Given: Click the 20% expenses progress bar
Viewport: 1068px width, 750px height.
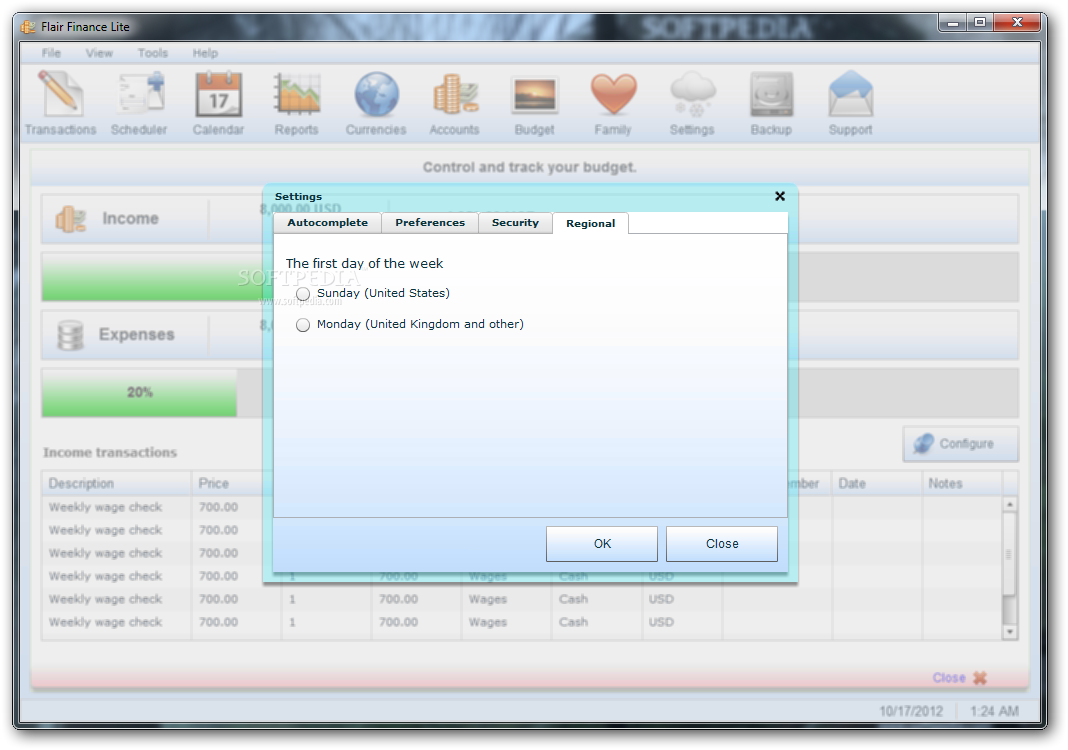Looking at the screenshot, I should pos(140,393).
